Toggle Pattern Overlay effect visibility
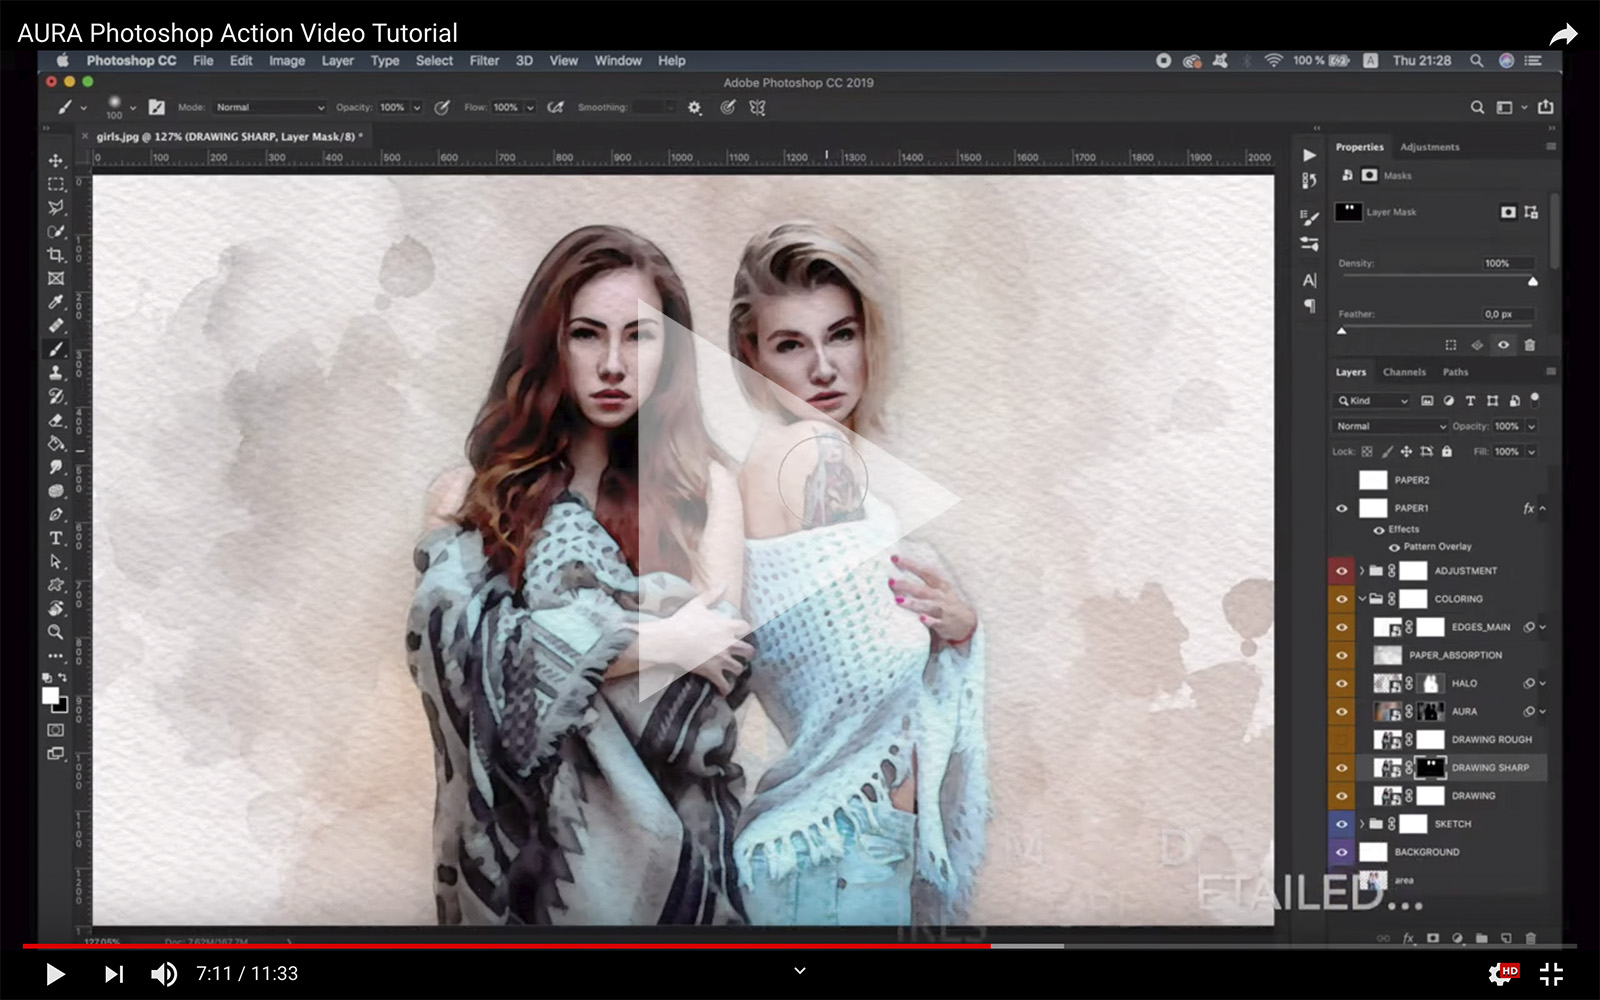 1394,547
